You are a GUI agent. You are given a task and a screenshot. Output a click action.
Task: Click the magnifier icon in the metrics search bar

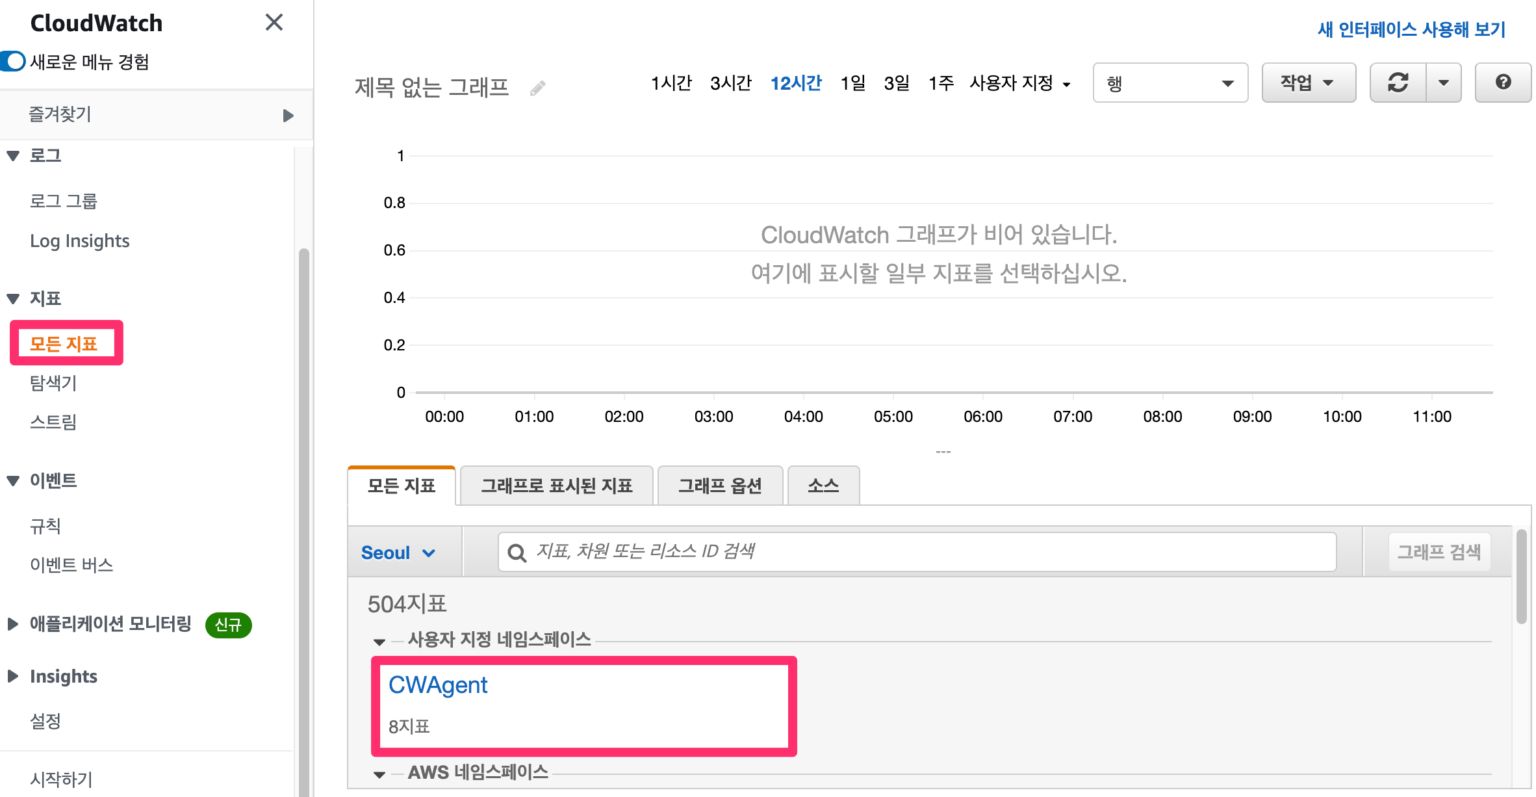pyautogui.click(x=516, y=551)
